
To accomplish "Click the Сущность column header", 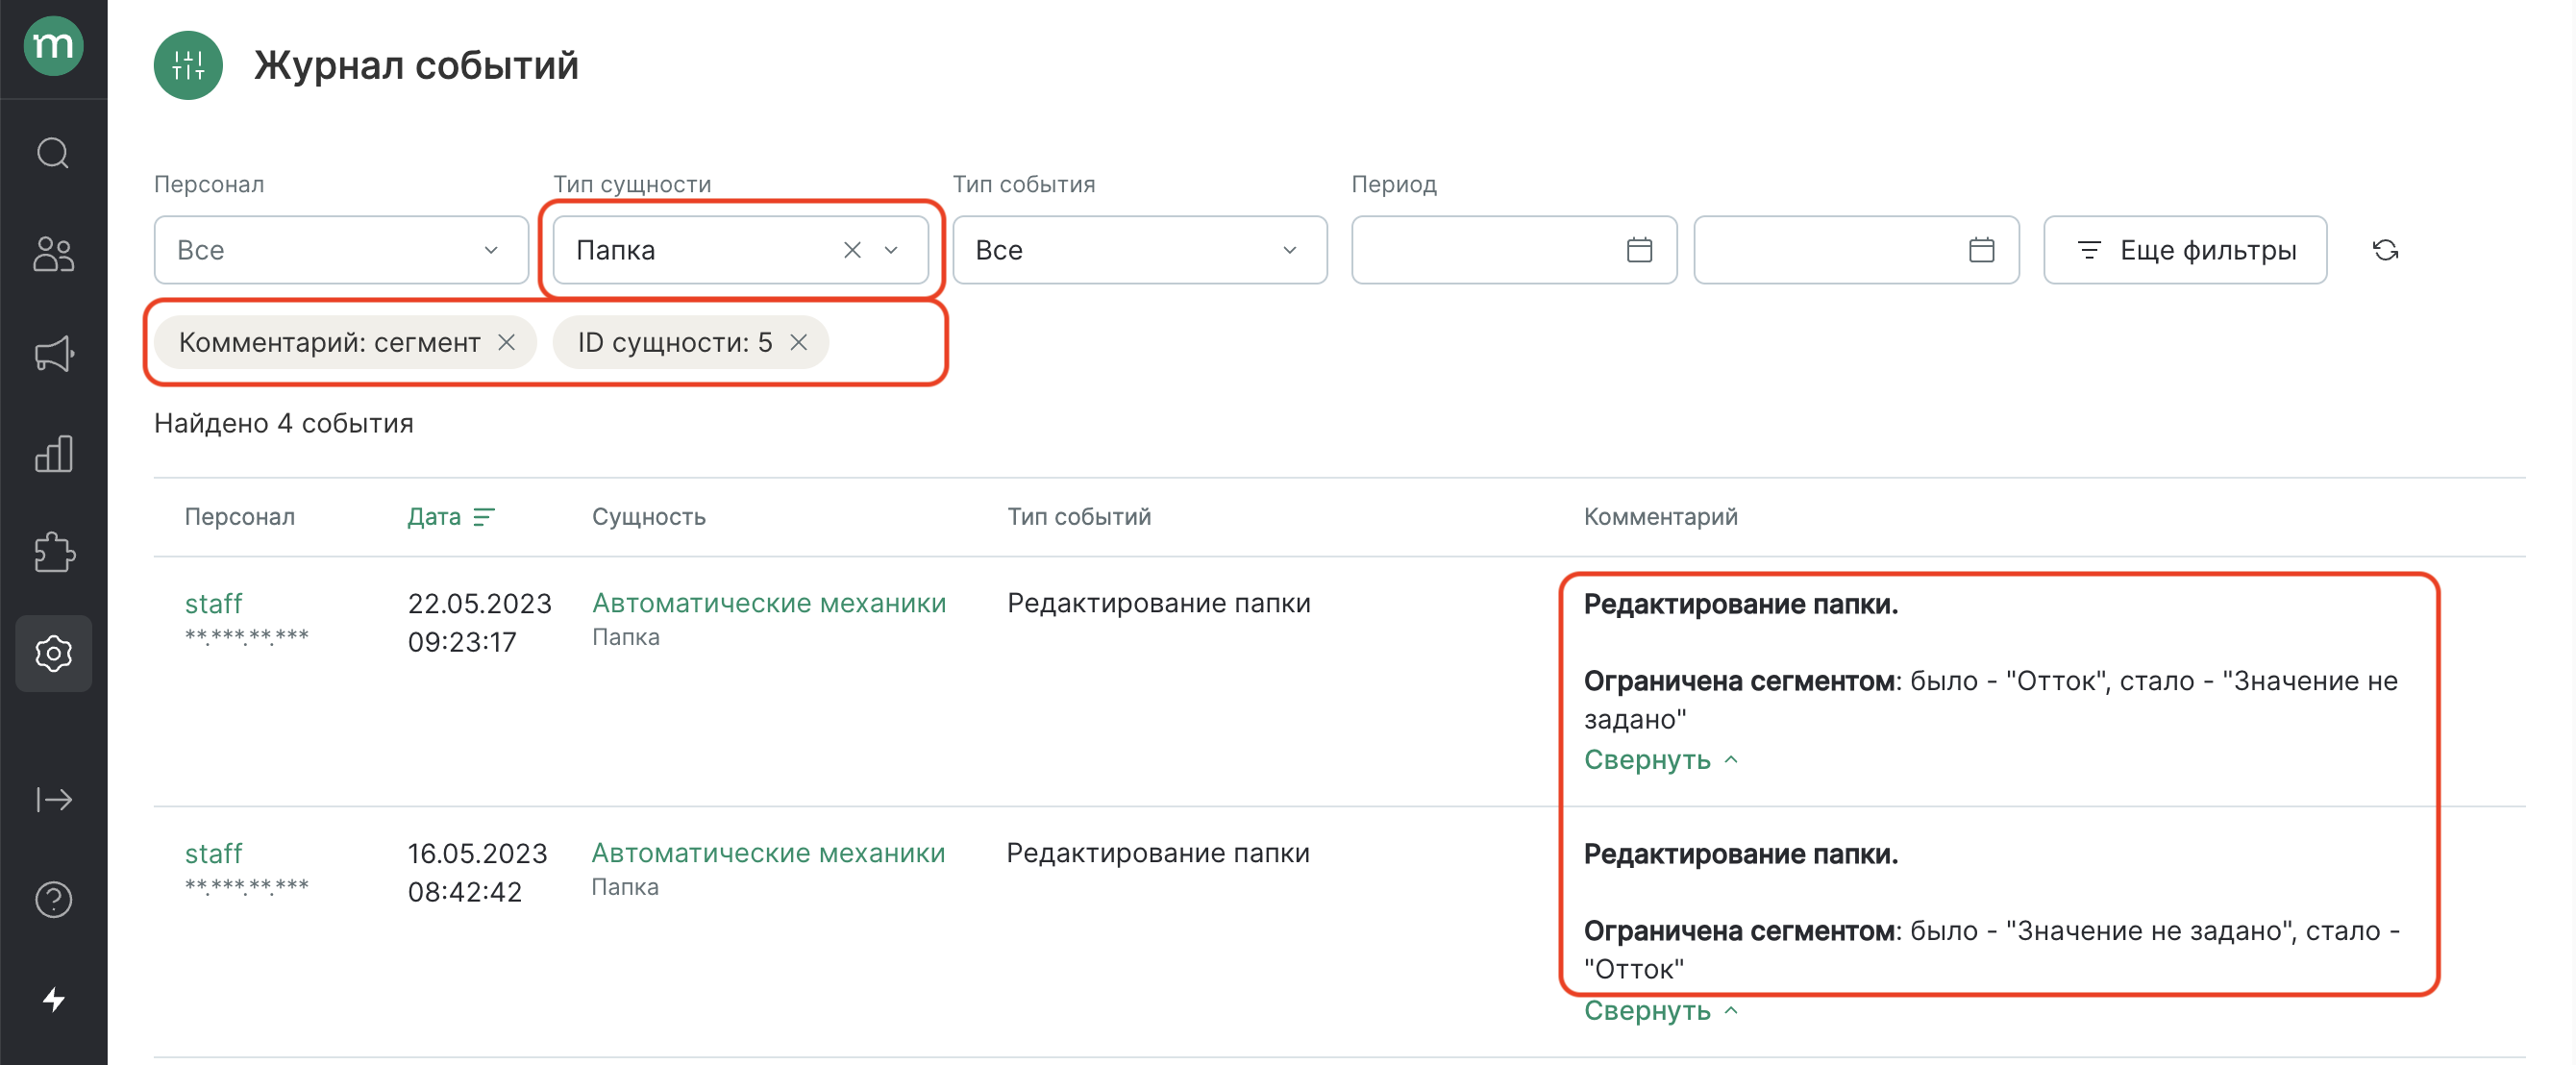I will pos(649,517).
